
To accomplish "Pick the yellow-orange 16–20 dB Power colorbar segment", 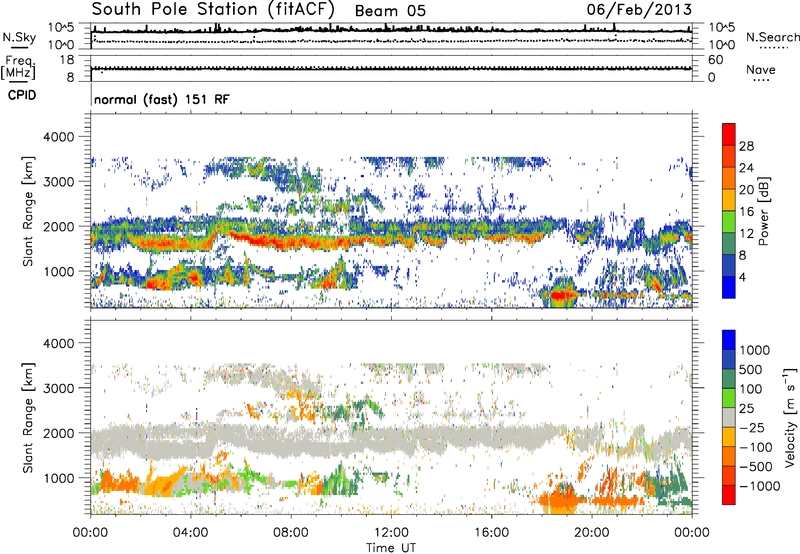I will [x=729, y=199].
